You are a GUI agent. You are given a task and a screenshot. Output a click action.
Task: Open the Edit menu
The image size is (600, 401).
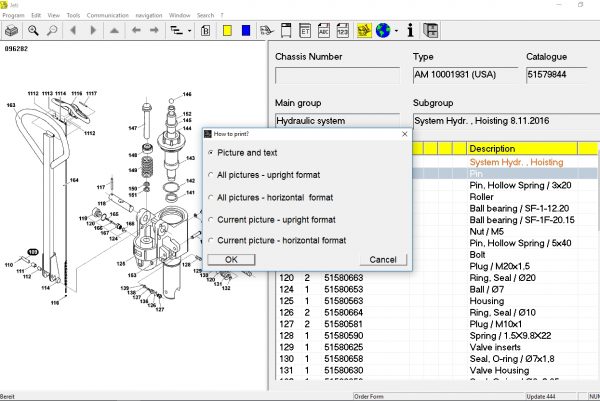pyautogui.click(x=36, y=15)
